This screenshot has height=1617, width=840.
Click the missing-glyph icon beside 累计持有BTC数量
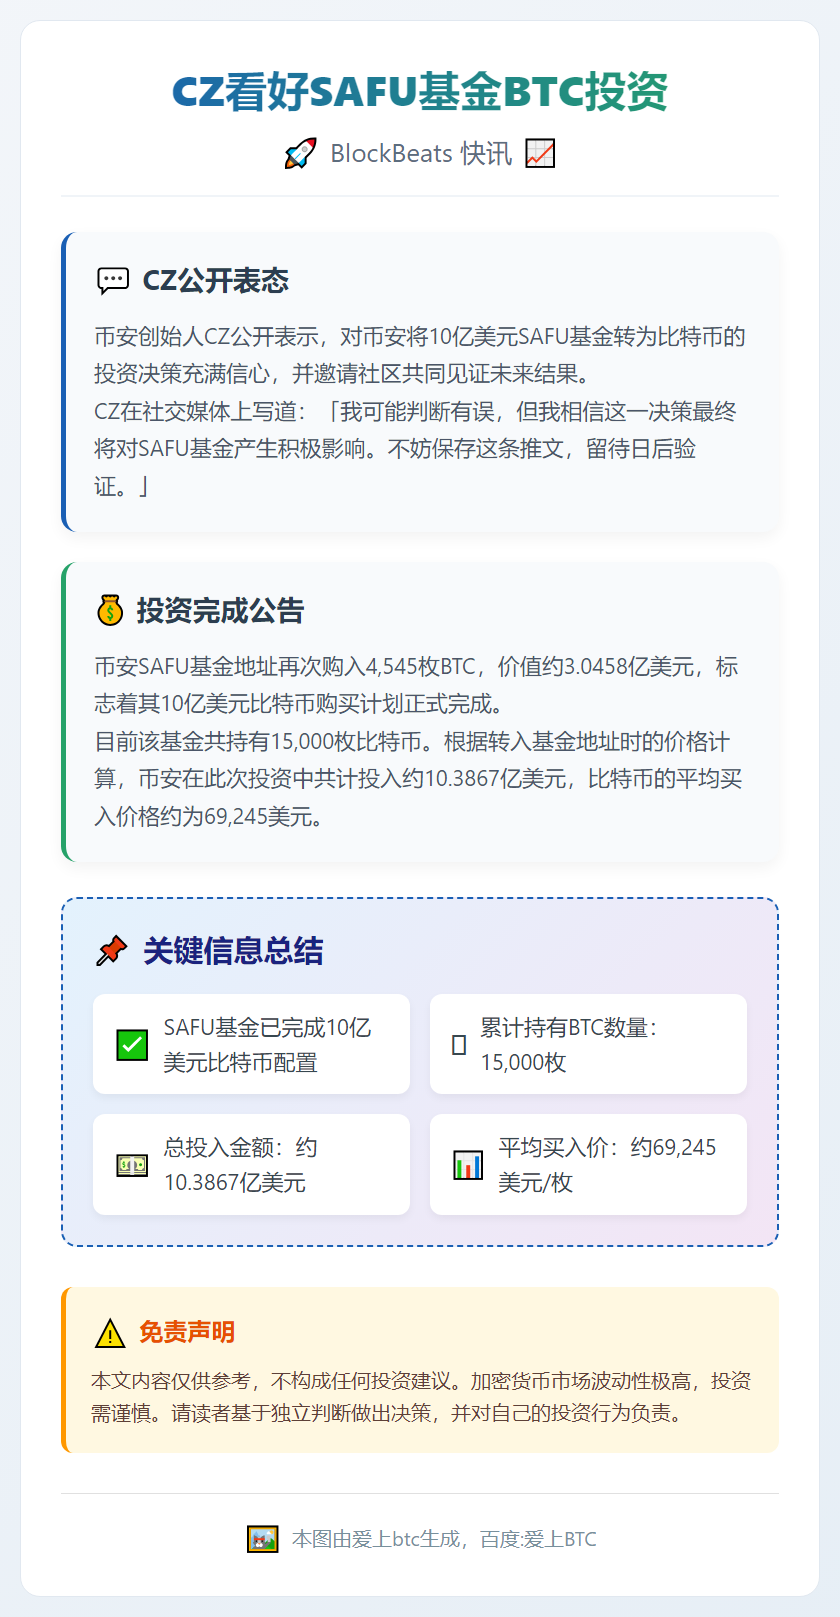point(459,1045)
